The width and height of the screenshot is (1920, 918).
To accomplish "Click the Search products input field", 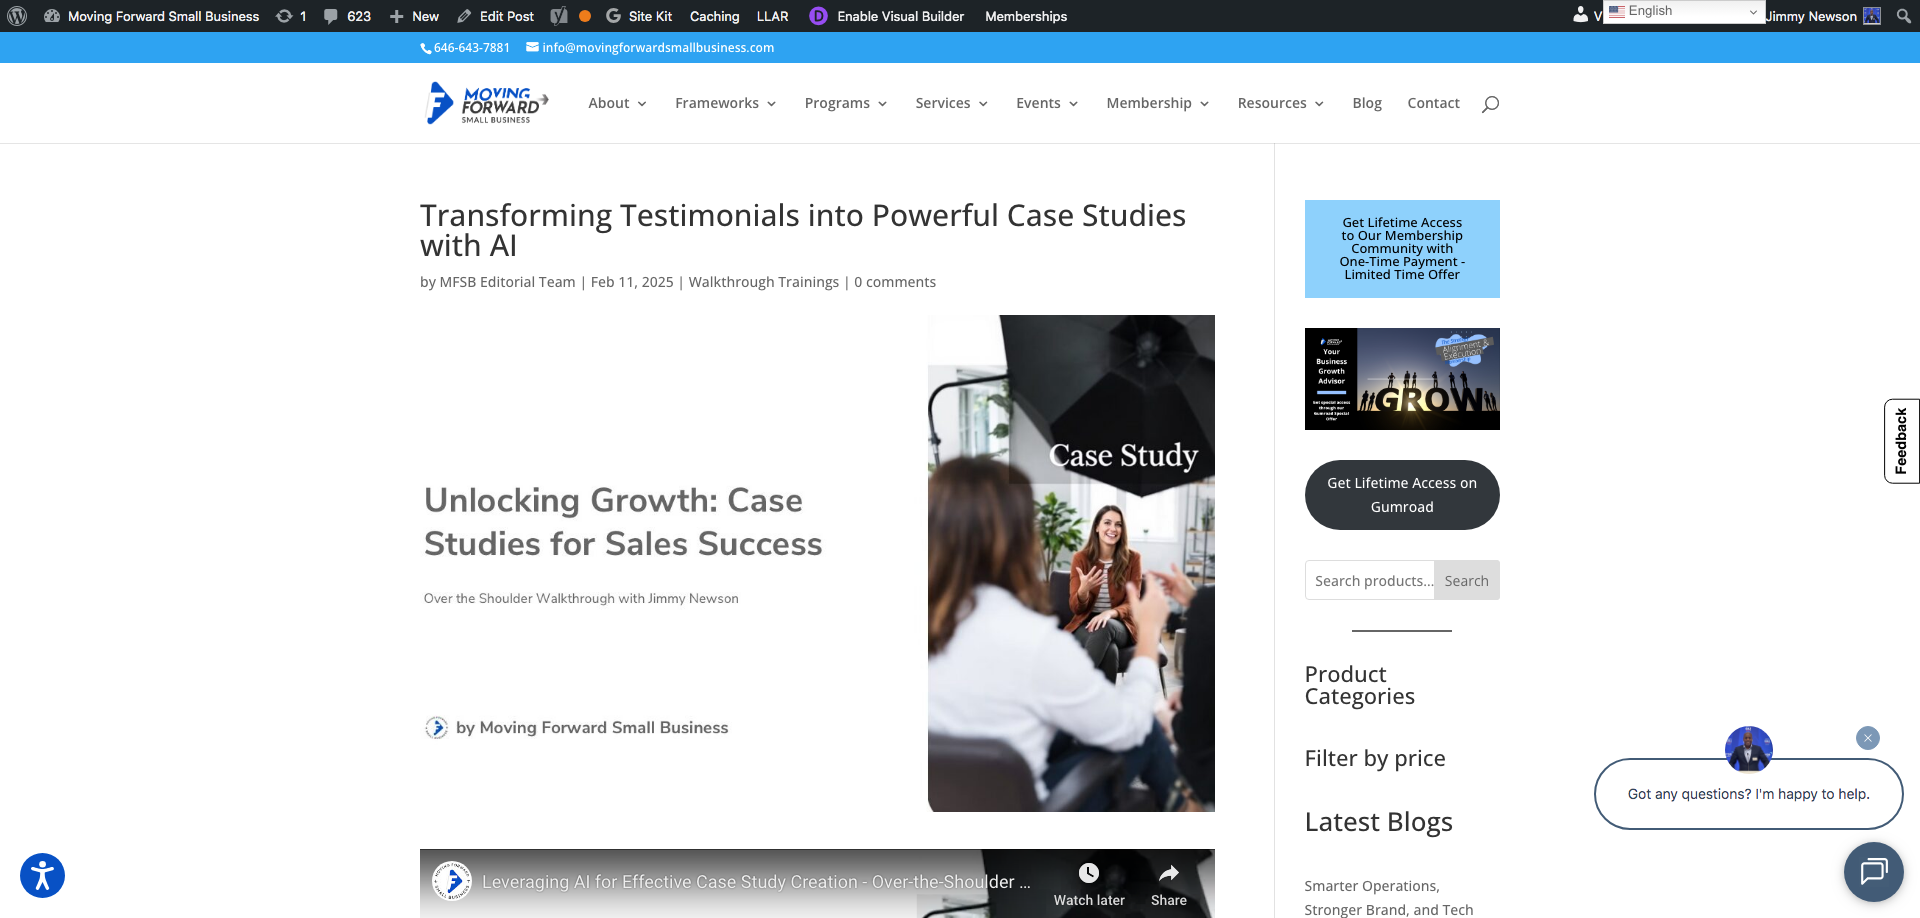I will click(x=1372, y=580).
